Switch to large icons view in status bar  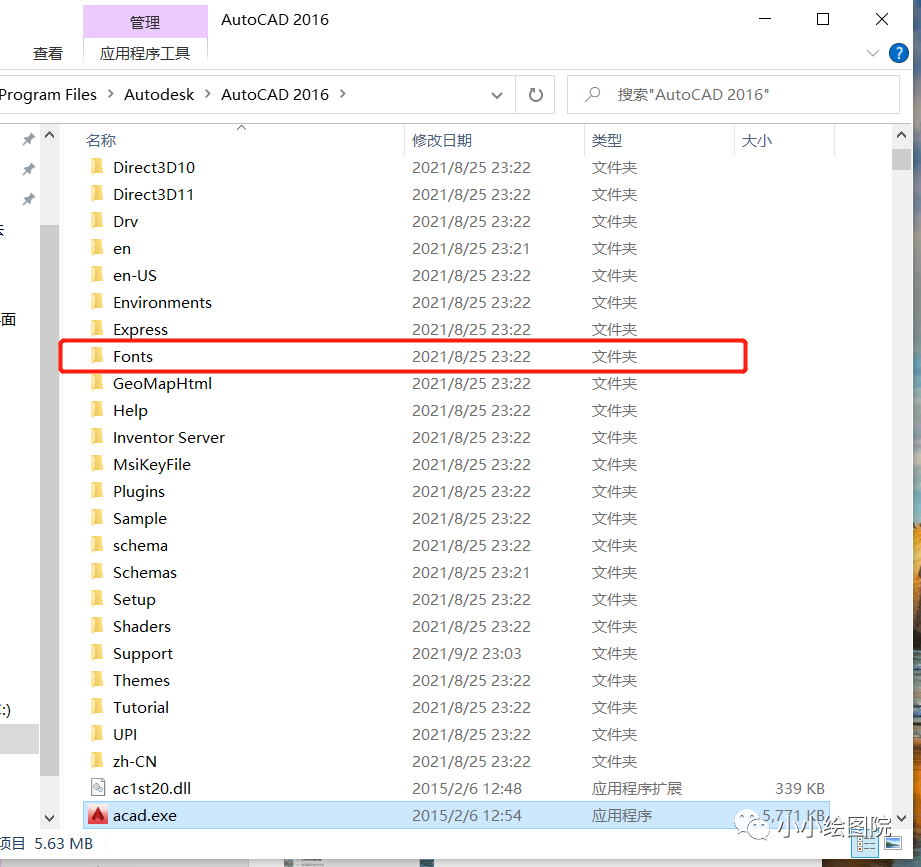pos(893,844)
